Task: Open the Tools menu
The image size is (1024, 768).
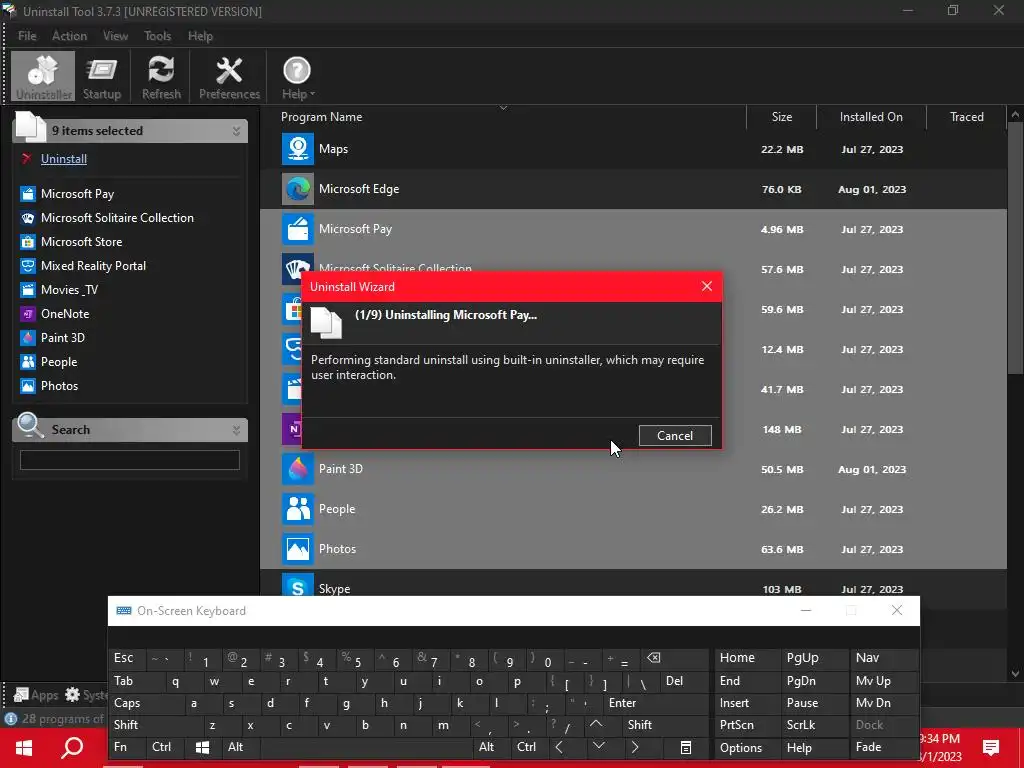Action: tap(157, 36)
